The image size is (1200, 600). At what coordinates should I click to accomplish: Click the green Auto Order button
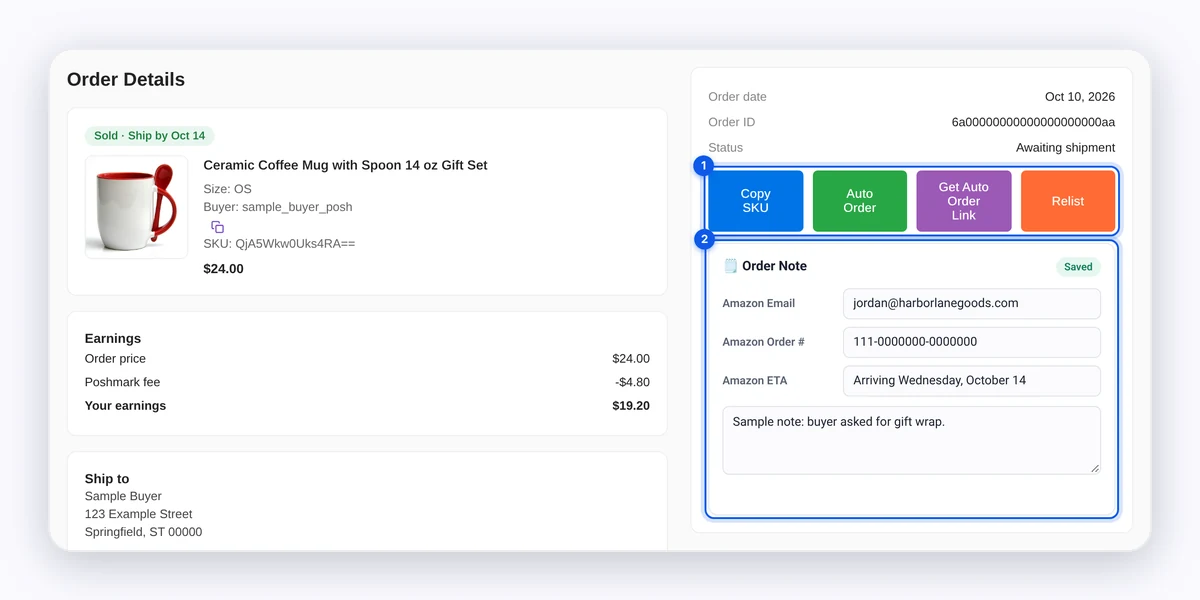(x=860, y=201)
